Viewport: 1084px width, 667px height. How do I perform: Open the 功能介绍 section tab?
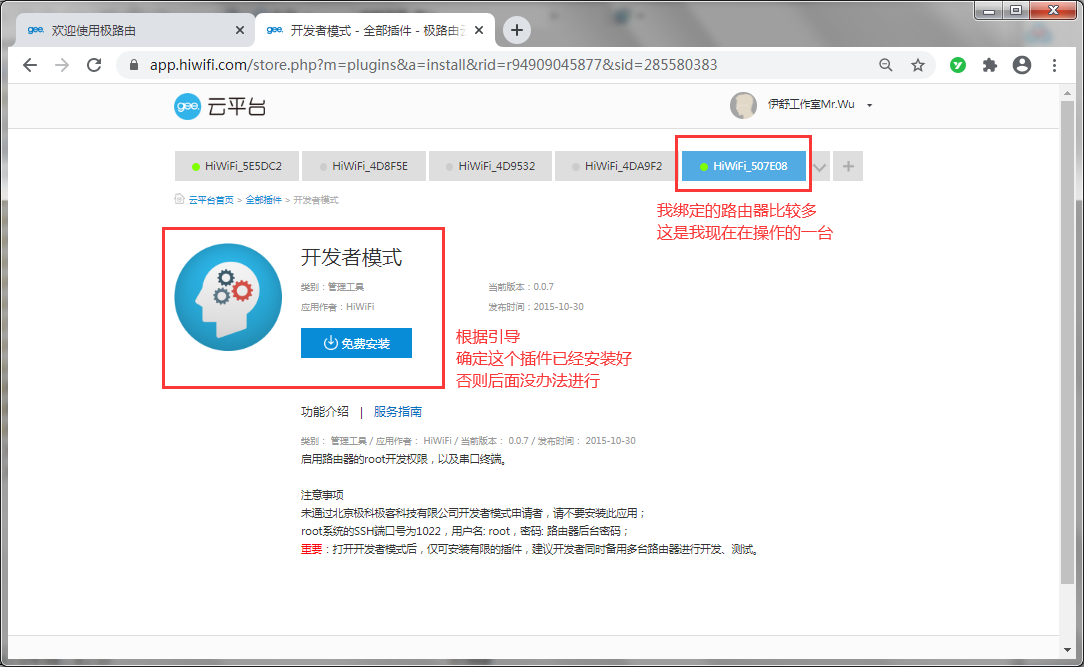pos(325,412)
